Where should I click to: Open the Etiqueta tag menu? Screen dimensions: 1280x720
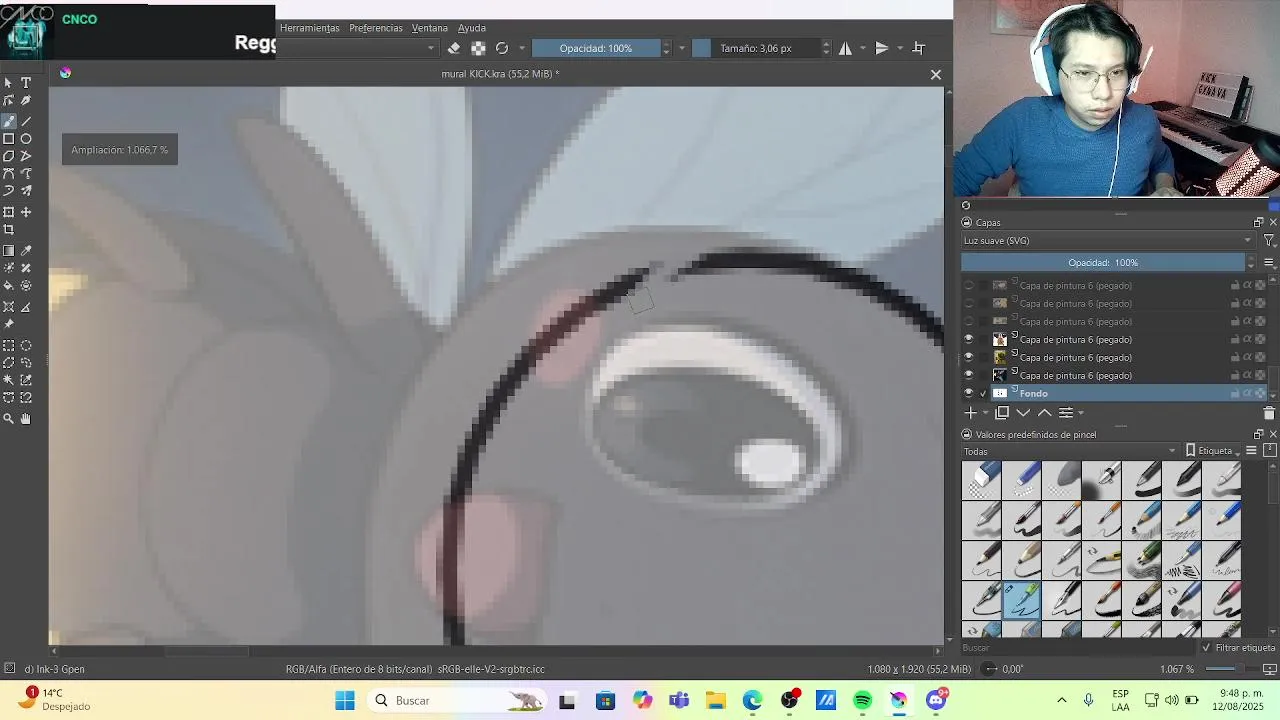[x=1213, y=451]
